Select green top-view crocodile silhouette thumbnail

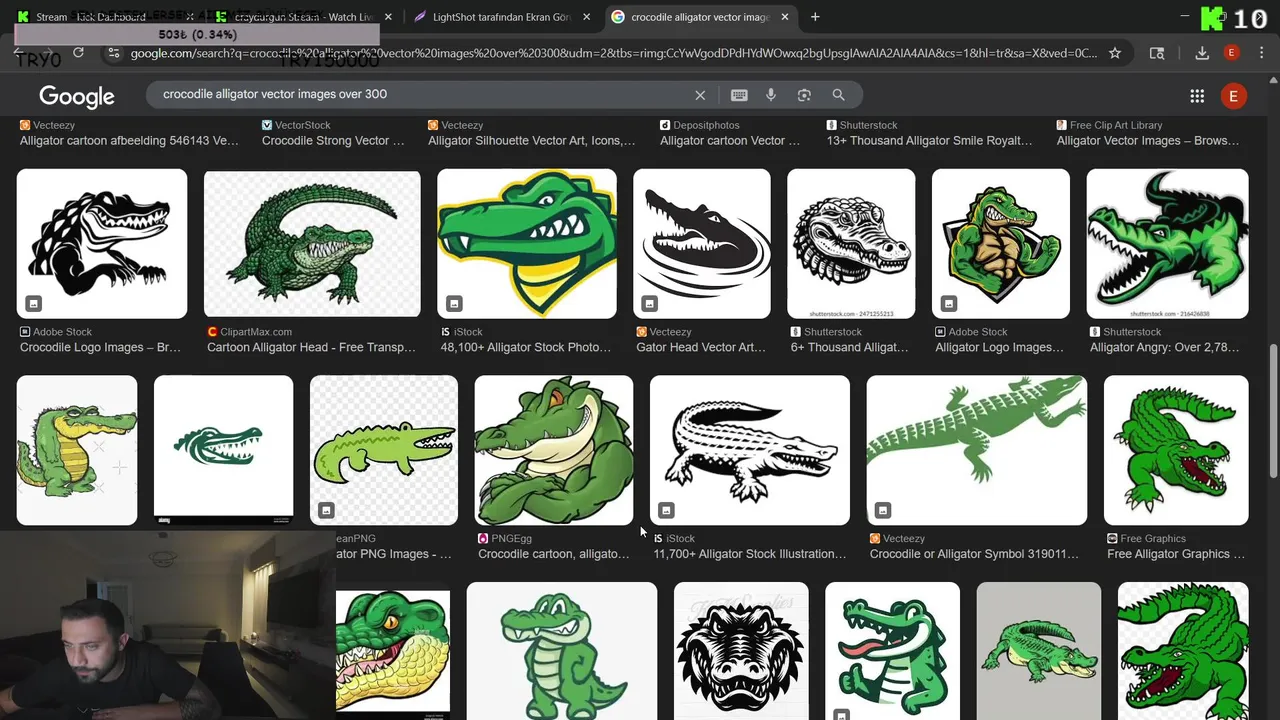pyautogui.click(x=977, y=450)
